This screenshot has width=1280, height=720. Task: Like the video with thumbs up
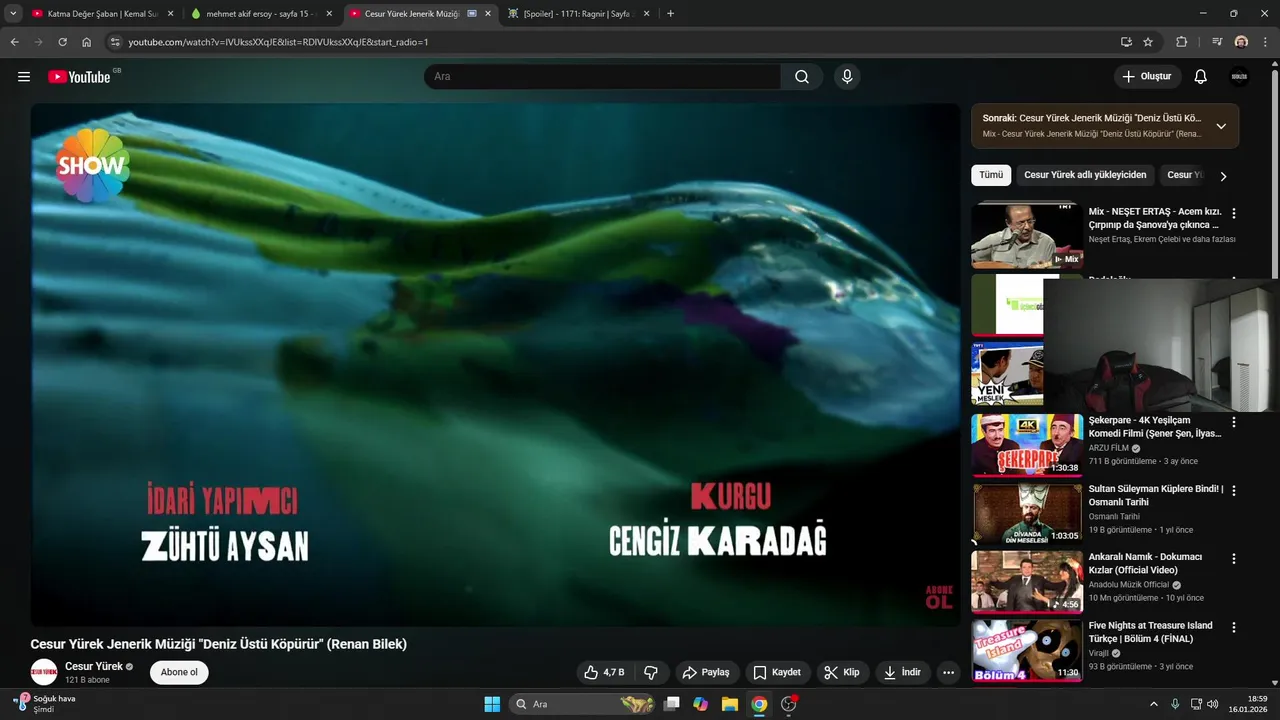coord(605,672)
